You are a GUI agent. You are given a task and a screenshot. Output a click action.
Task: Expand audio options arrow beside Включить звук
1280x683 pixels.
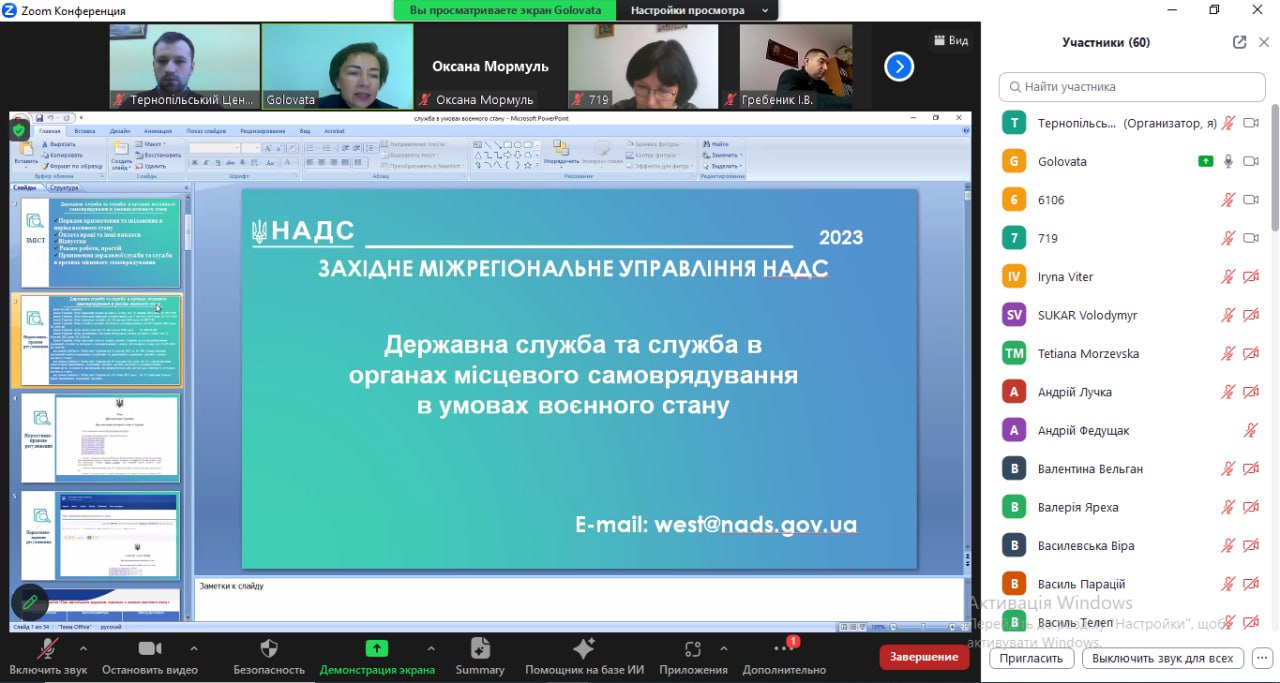coord(83,648)
